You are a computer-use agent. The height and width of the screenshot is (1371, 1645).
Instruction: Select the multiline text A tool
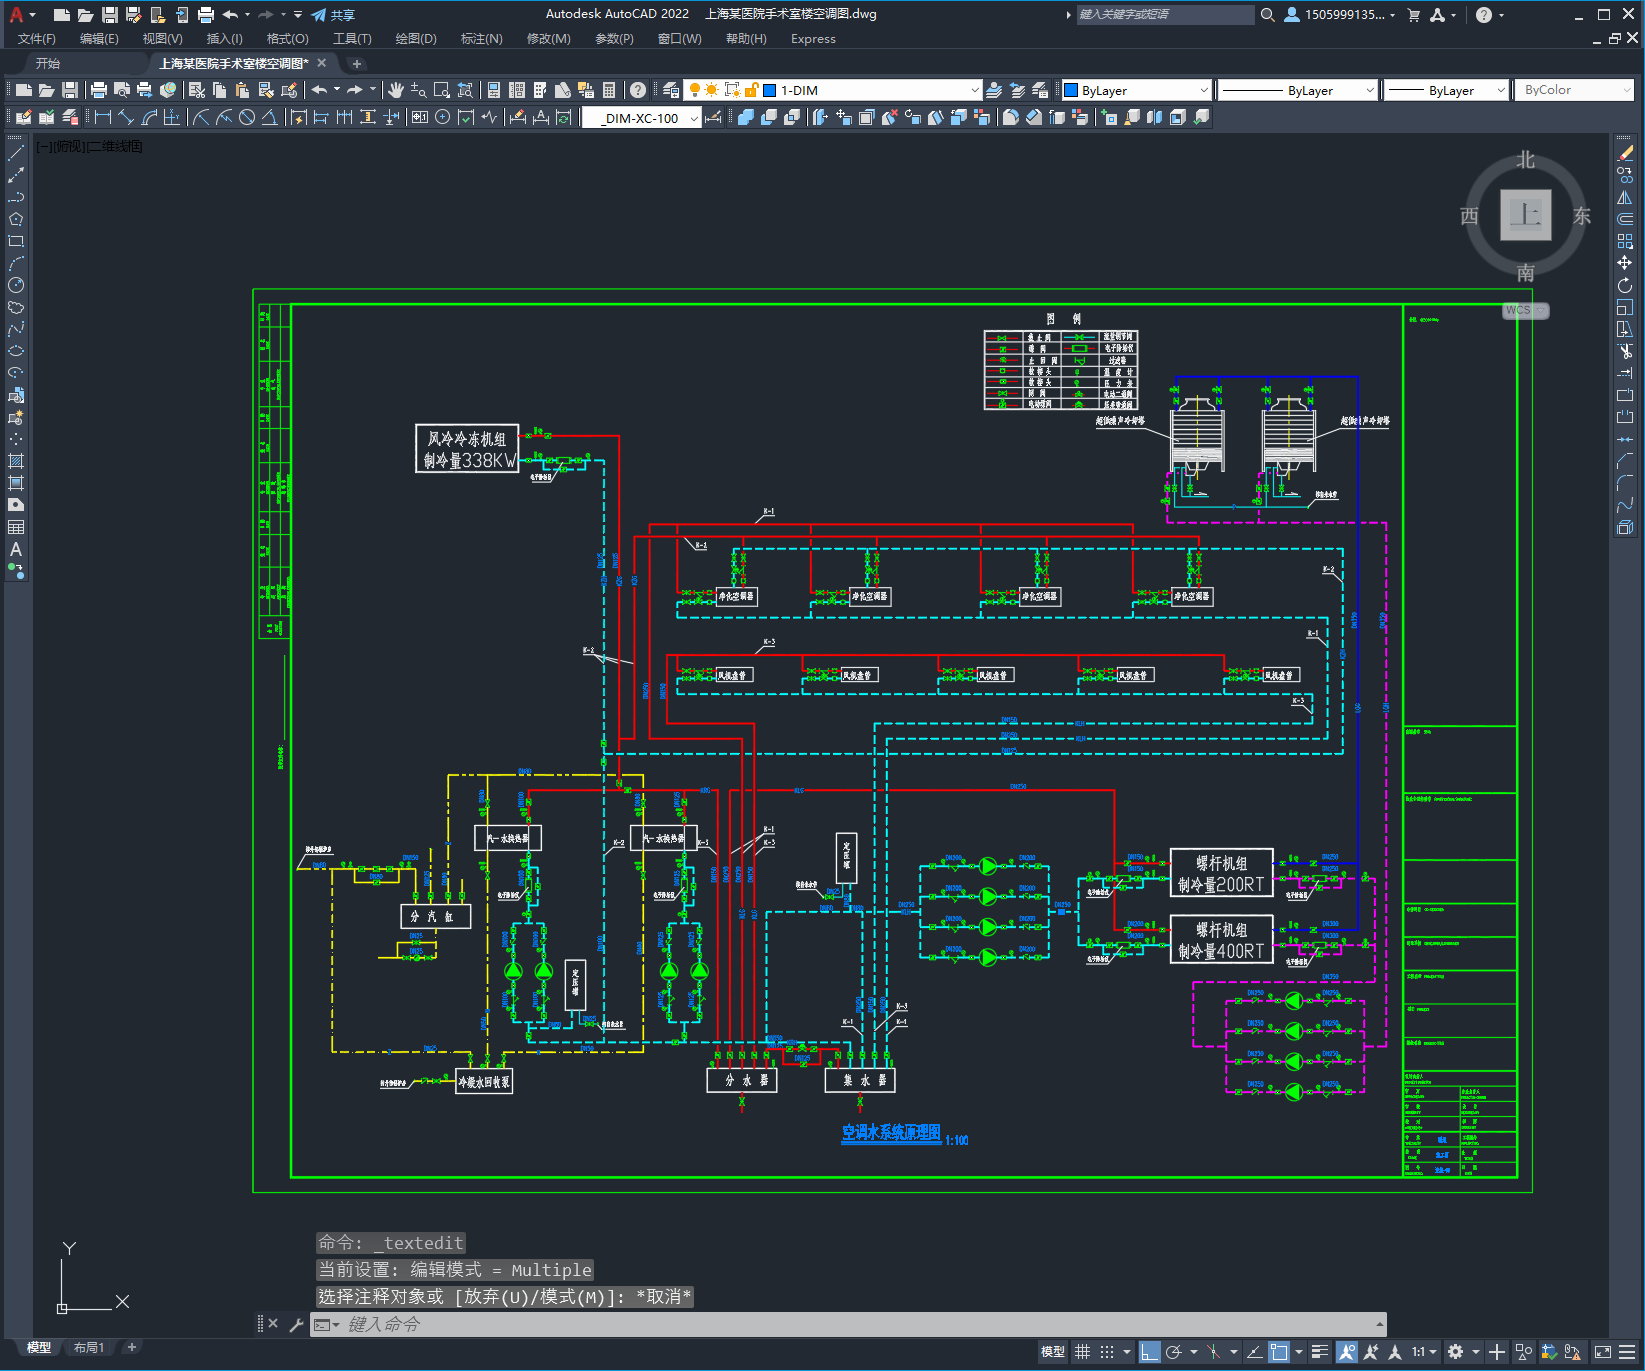(x=16, y=549)
